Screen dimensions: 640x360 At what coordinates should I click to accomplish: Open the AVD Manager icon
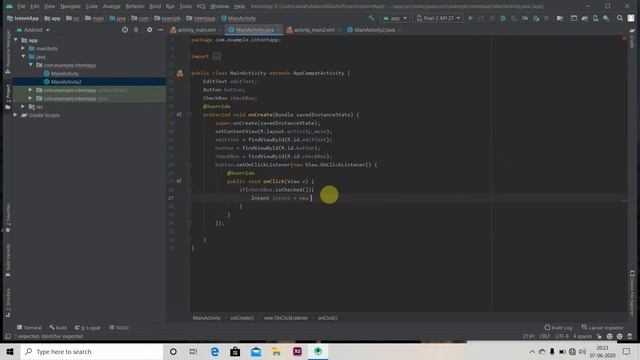pos(596,18)
